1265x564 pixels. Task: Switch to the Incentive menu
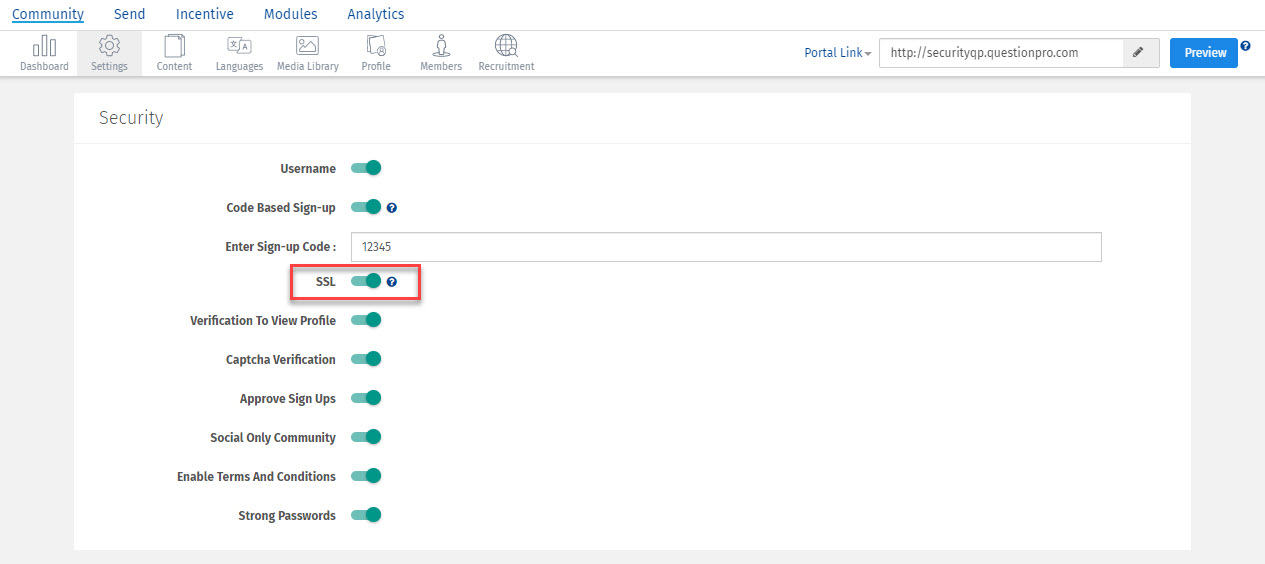coord(204,14)
